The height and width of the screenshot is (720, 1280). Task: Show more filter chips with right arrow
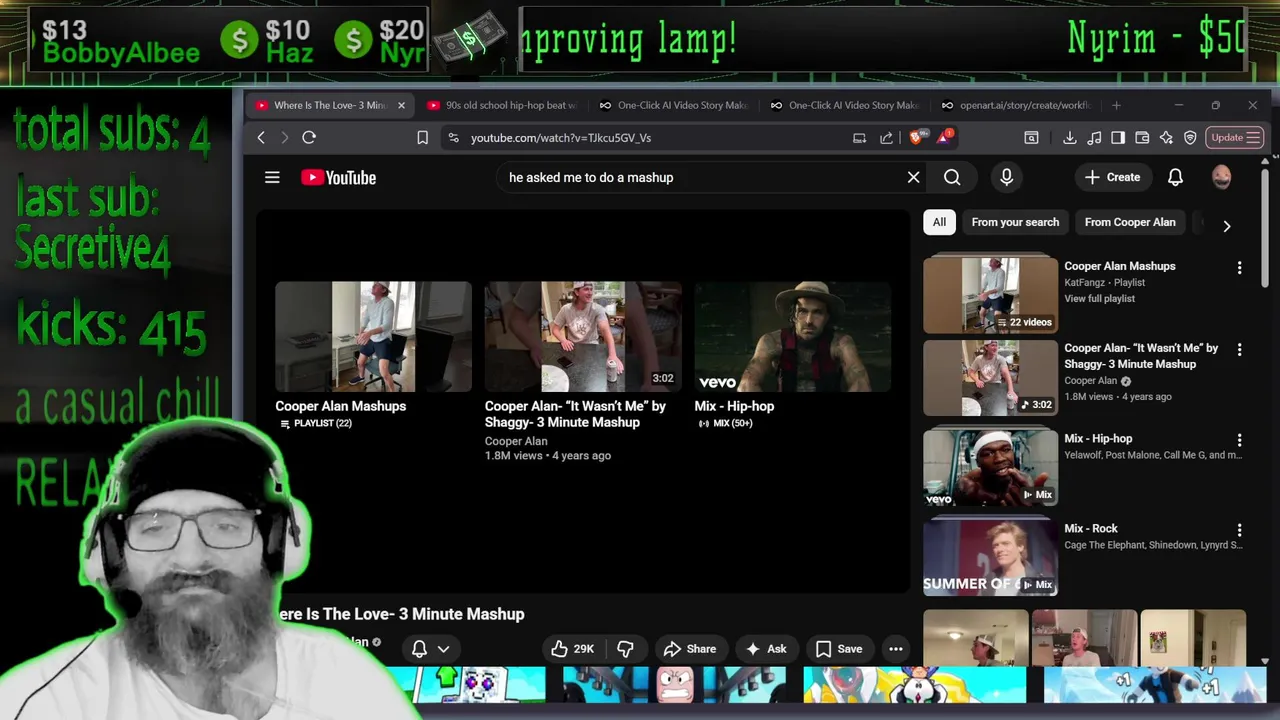point(1226,225)
